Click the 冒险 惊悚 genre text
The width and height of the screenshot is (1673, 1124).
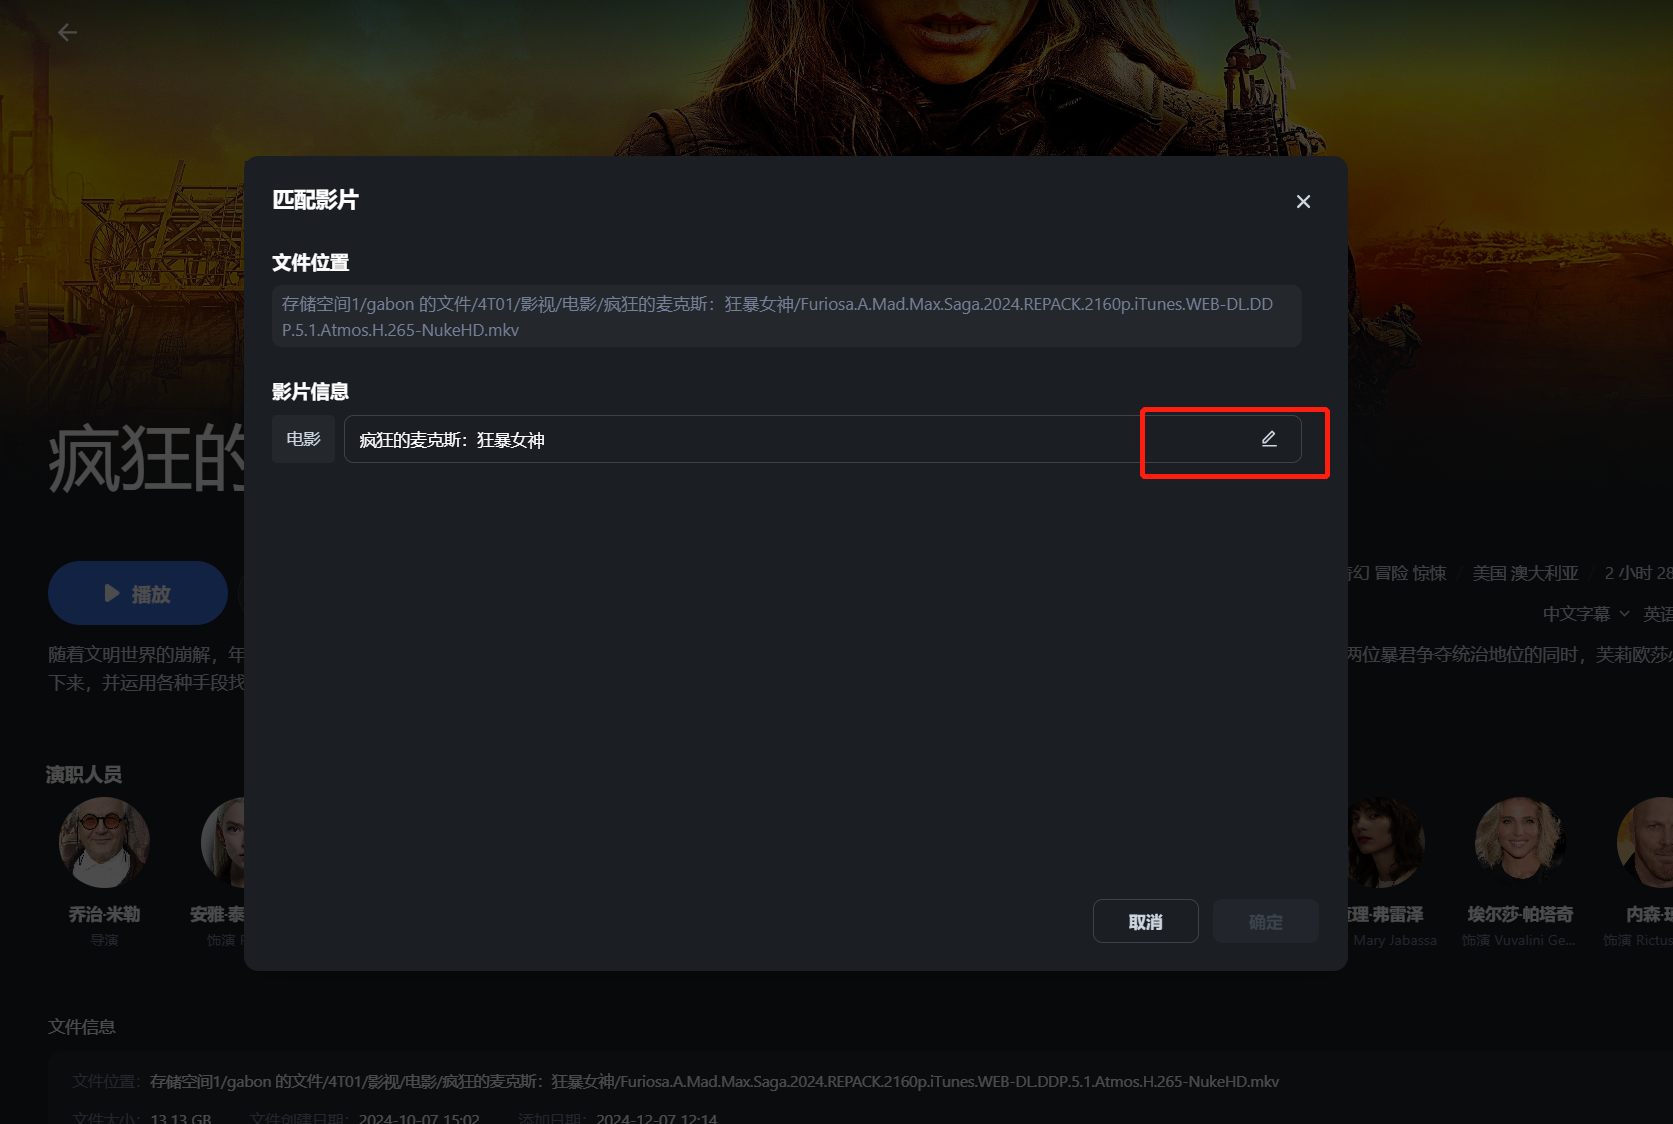(1410, 573)
